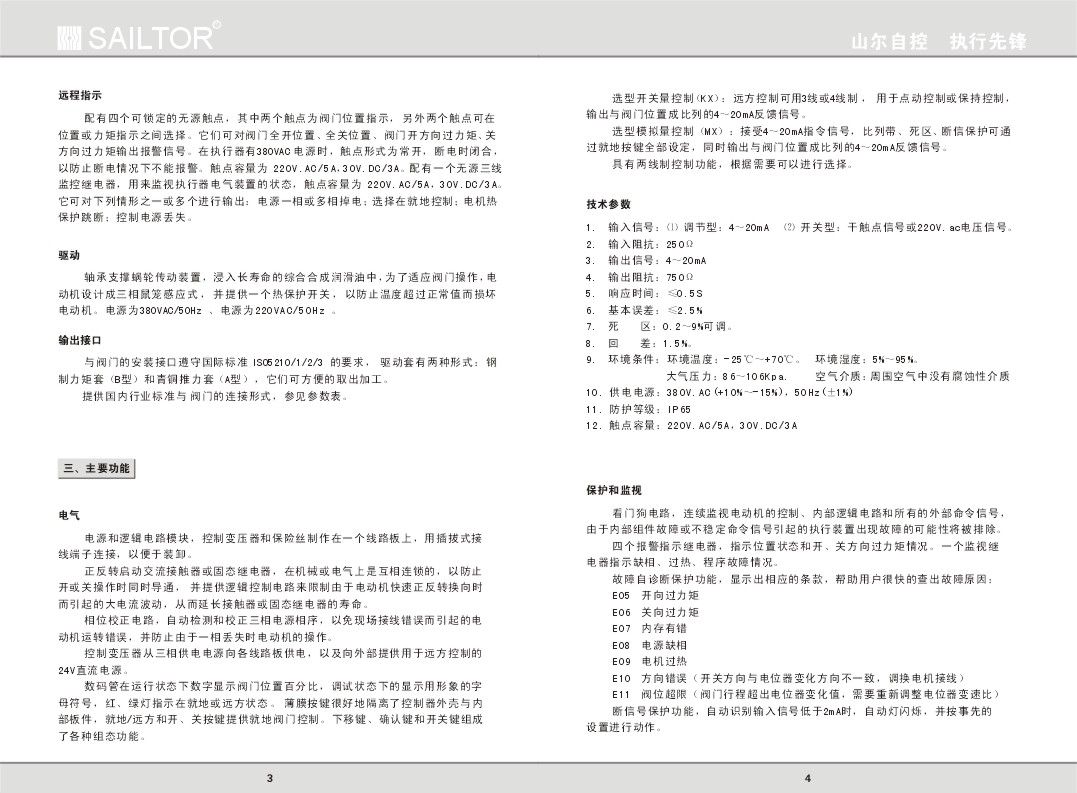1077x793 pixels.
Task: Click the 技术参数 heading
Action: pos(609,205)
